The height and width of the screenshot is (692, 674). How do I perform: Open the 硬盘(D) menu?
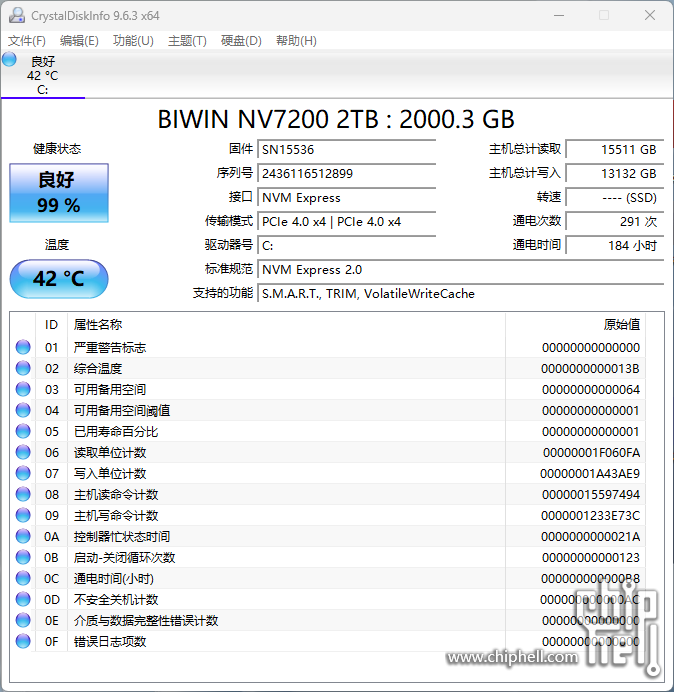[x=241, y=41]
